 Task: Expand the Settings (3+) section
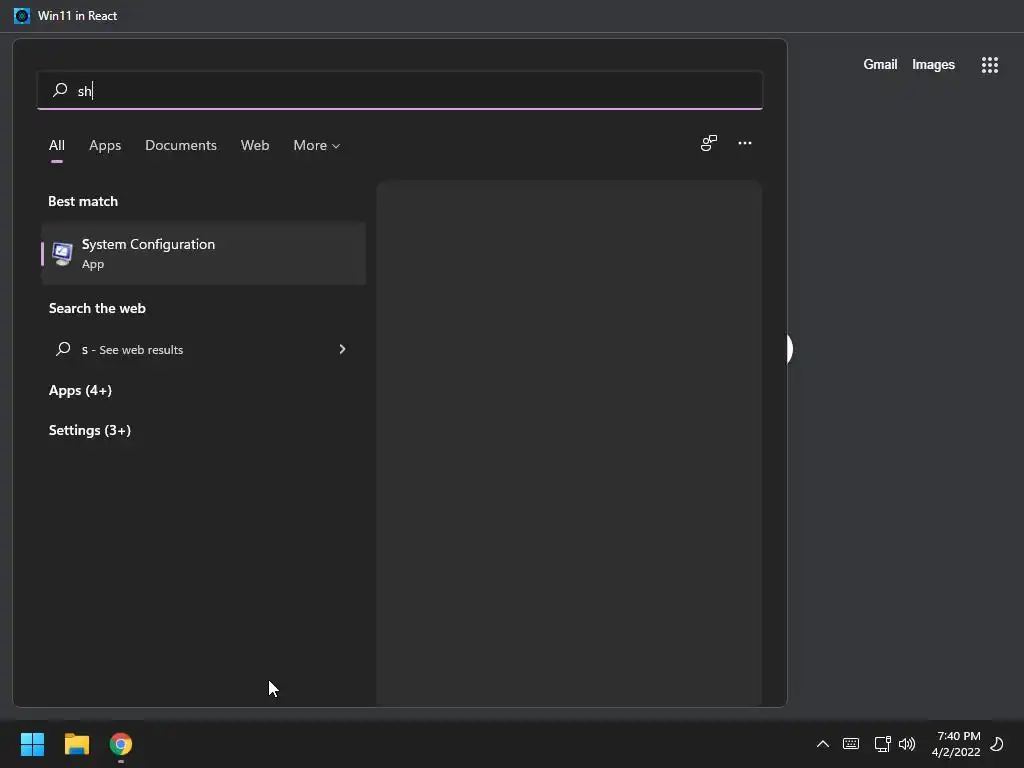pos(89,430)
